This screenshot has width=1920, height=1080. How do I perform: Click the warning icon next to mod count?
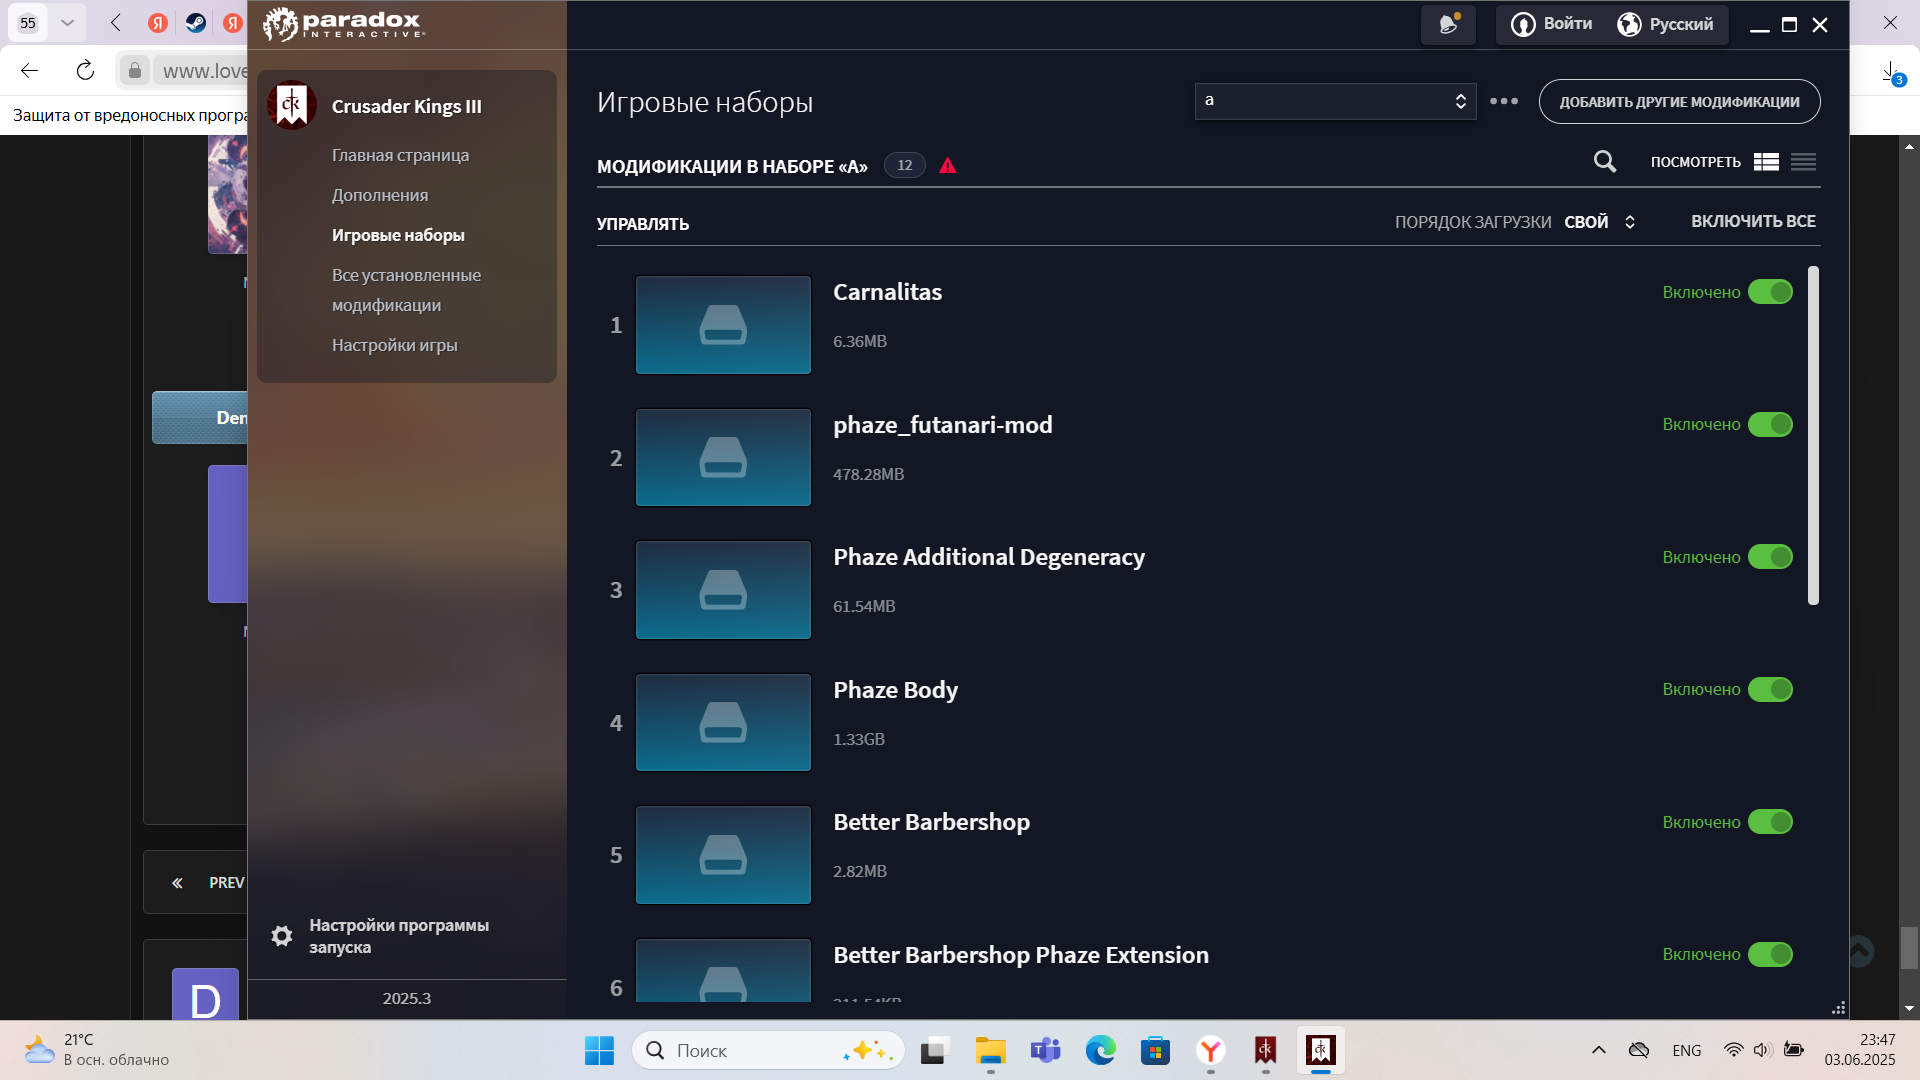point(947,165)
